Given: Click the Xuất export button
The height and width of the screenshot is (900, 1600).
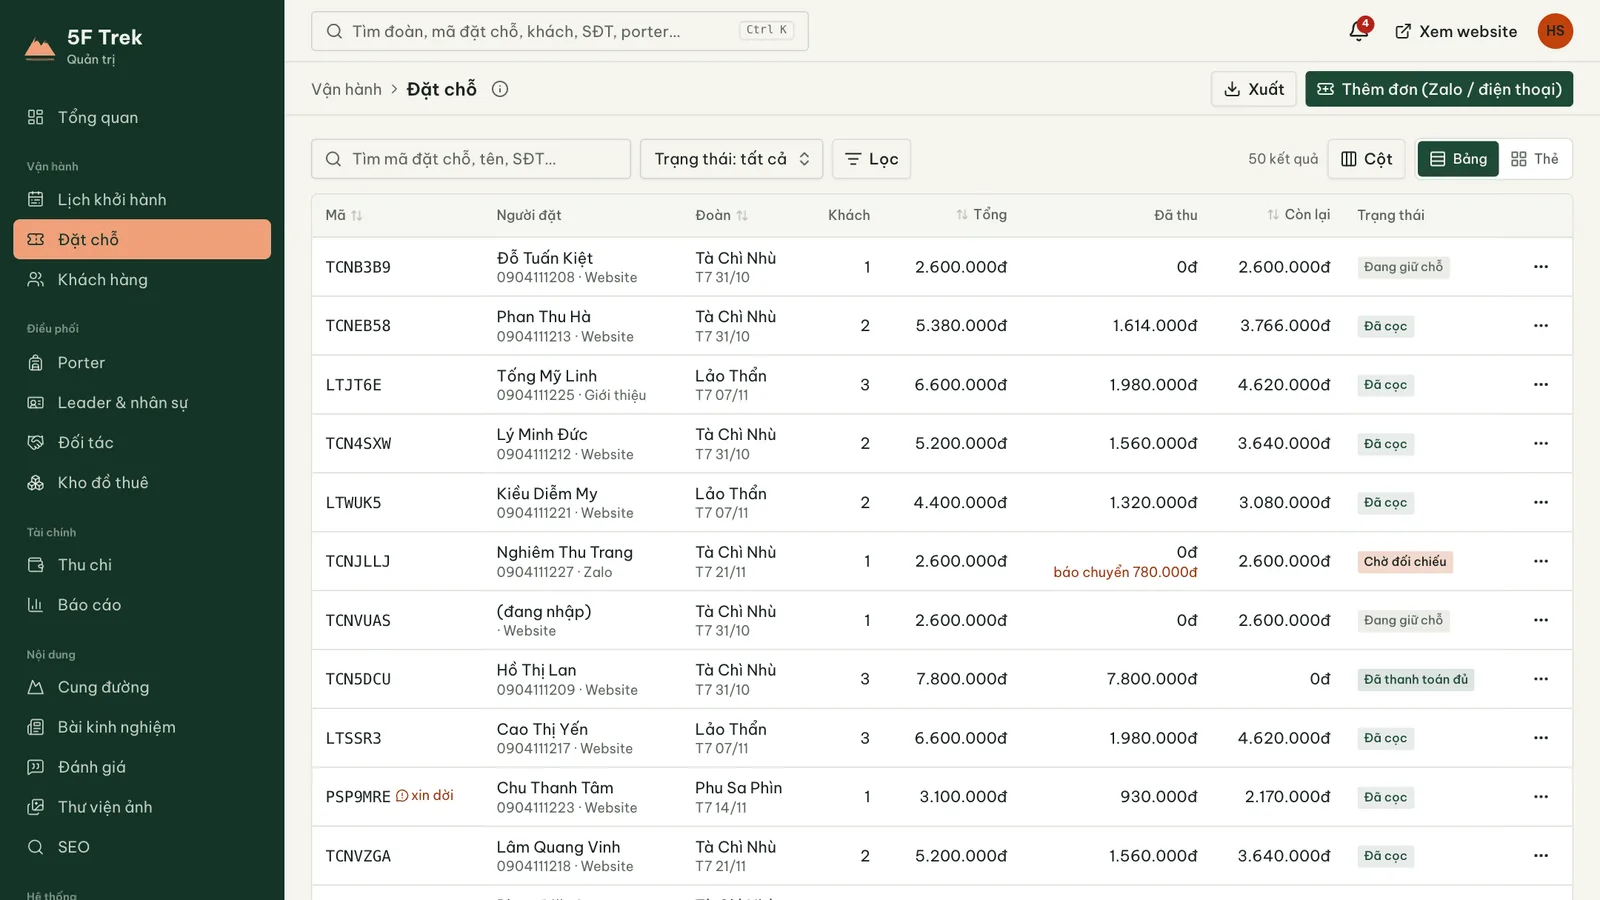Looking at the screenshot, I should (1254, 89).
